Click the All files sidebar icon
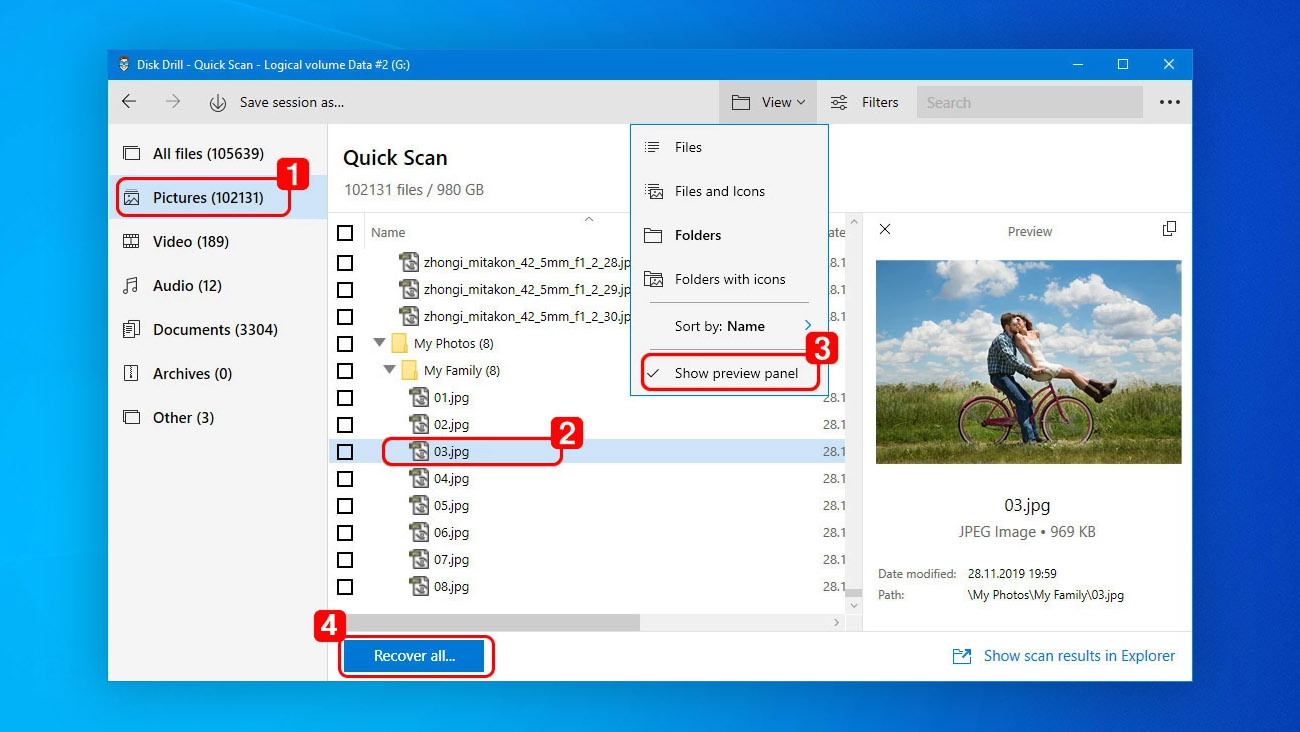Image resolution: width=1300 pixels, height=732 pixels. click(131, 154)
